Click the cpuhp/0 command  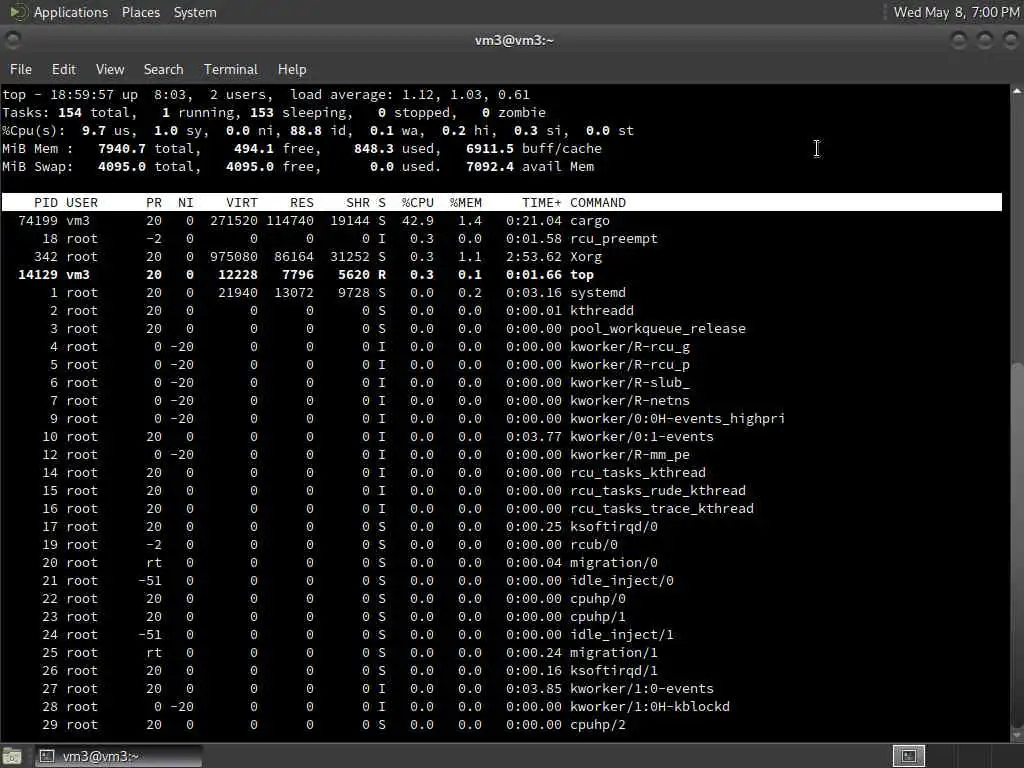point(598,599)
